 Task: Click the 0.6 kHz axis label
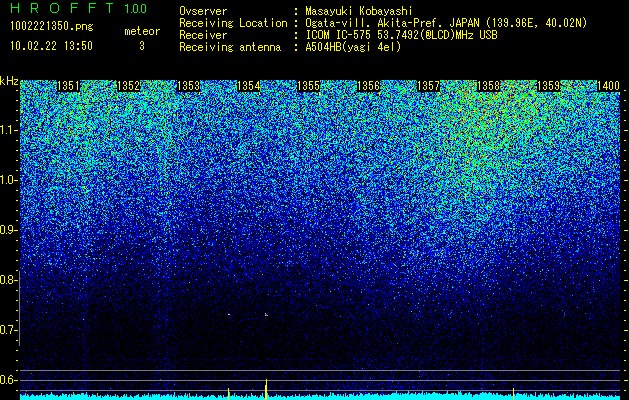tap(8, 380)
